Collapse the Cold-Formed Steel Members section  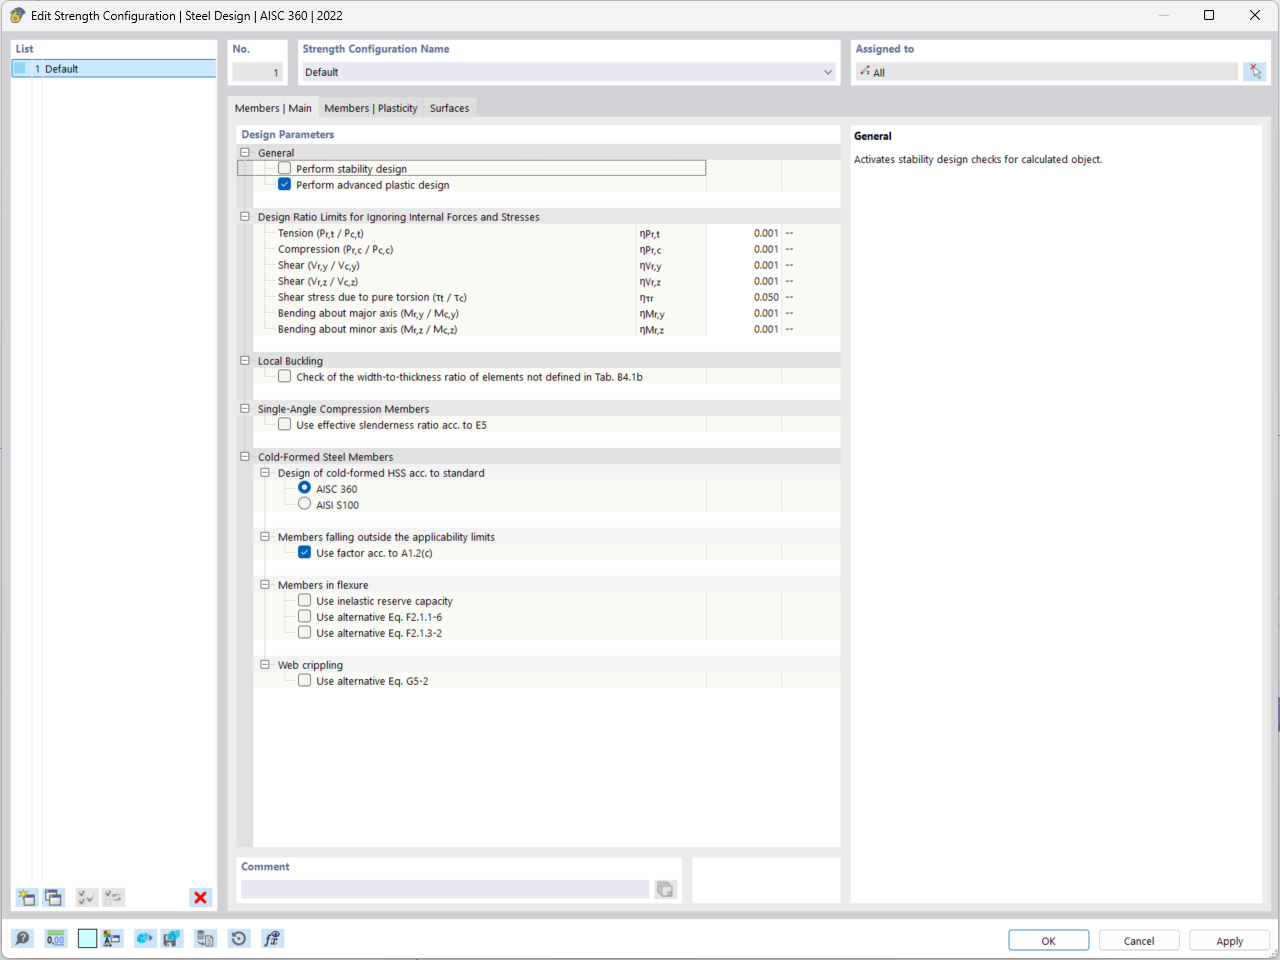245,456
